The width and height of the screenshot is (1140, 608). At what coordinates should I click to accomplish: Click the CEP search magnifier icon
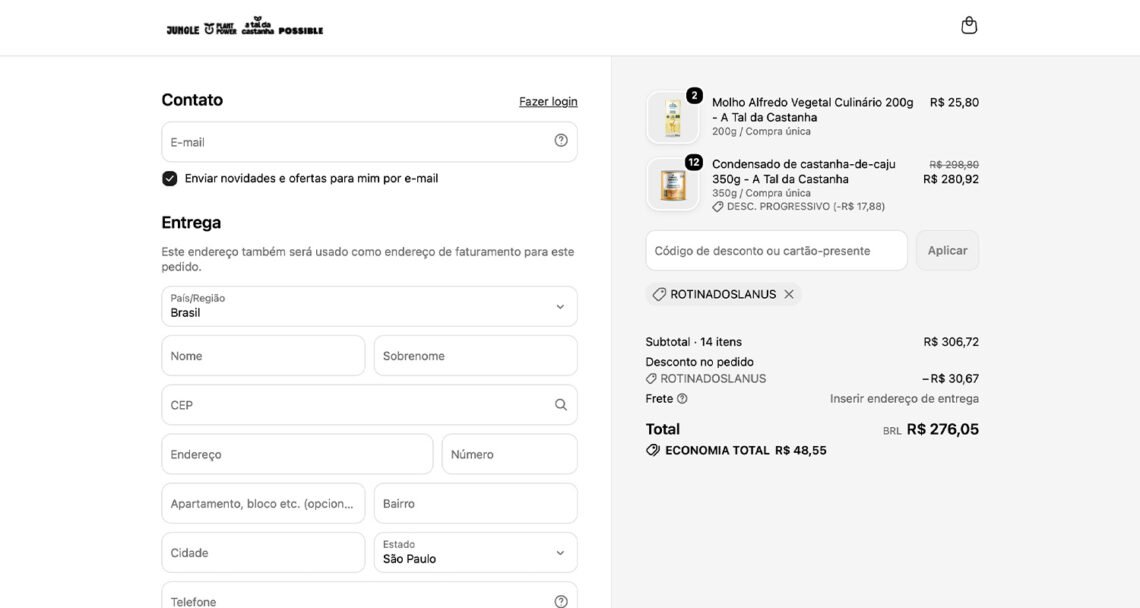click(x=561, y=405)
